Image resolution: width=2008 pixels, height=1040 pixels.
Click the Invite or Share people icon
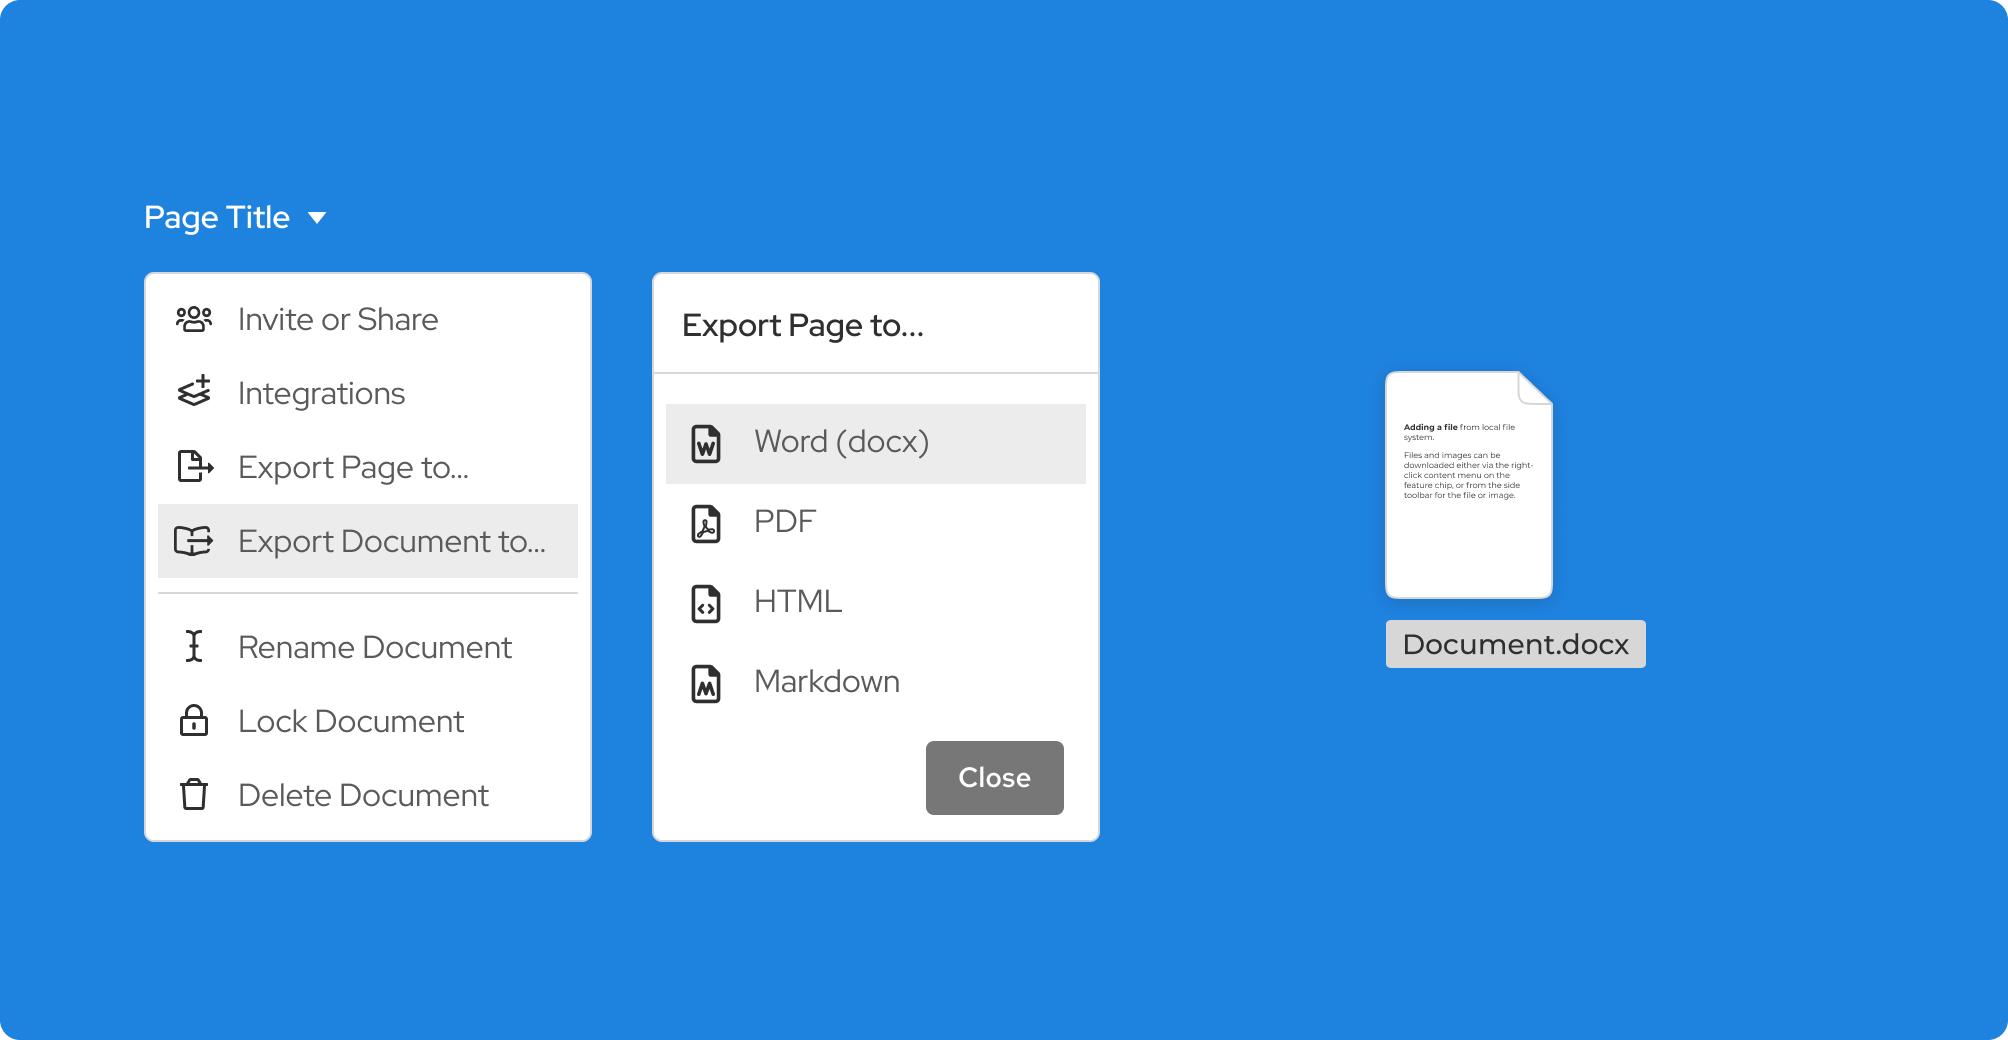194,320
